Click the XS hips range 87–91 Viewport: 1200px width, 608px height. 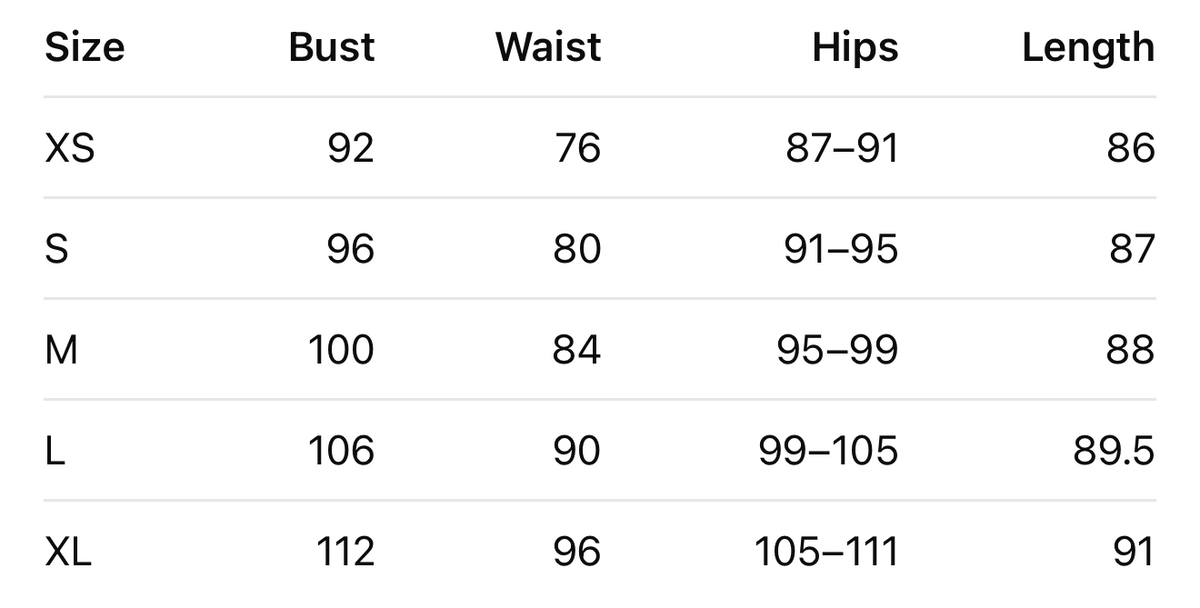tap(841, 148)
